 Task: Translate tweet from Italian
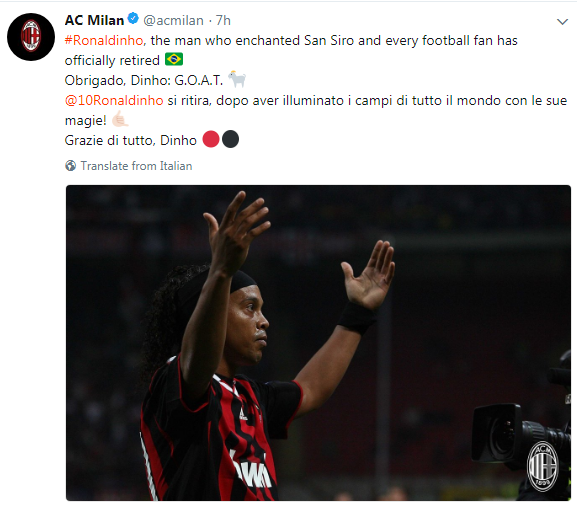tap(136, 166)
